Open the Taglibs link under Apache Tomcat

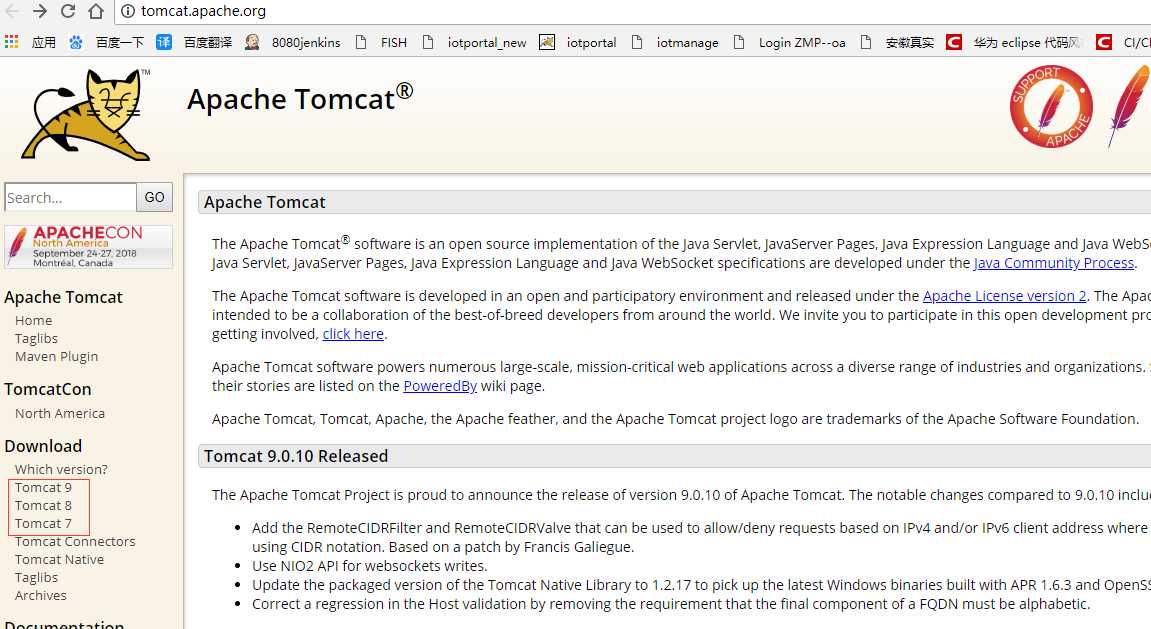click(x=36, y=338)
